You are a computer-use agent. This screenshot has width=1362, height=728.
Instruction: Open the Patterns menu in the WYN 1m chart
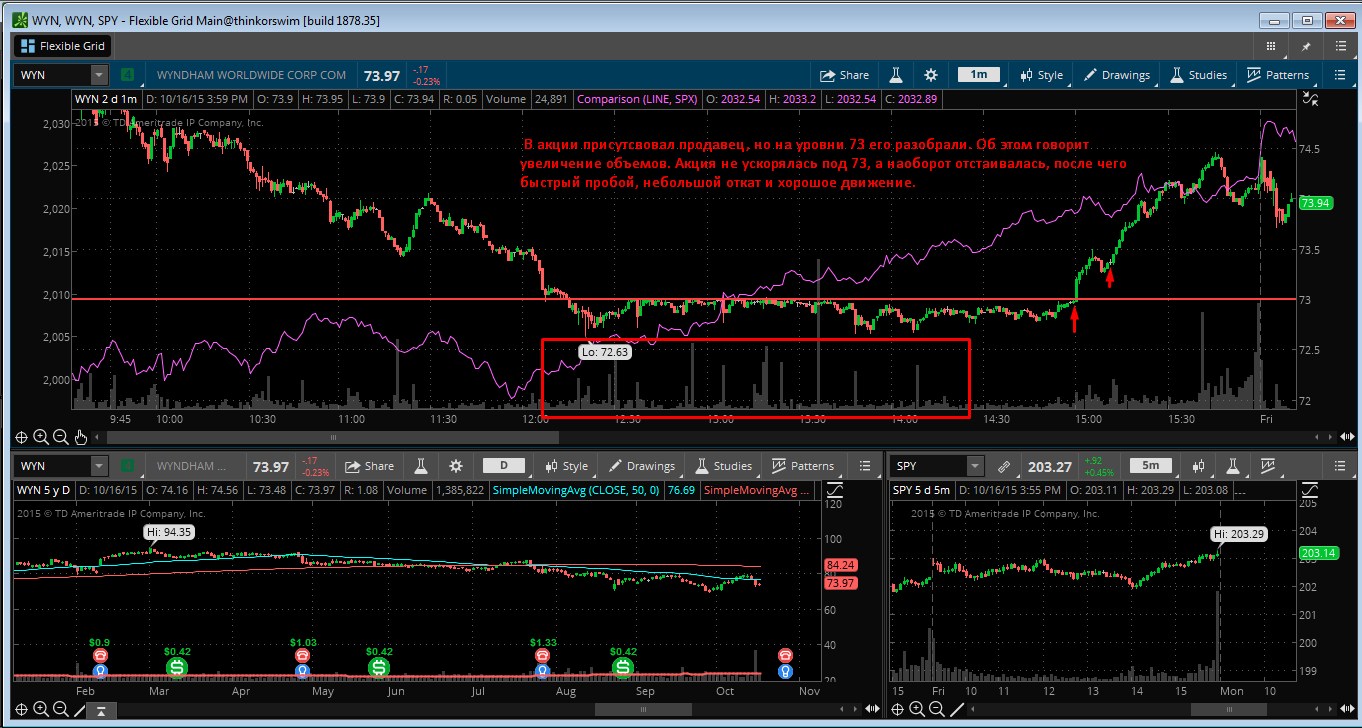1277,75
